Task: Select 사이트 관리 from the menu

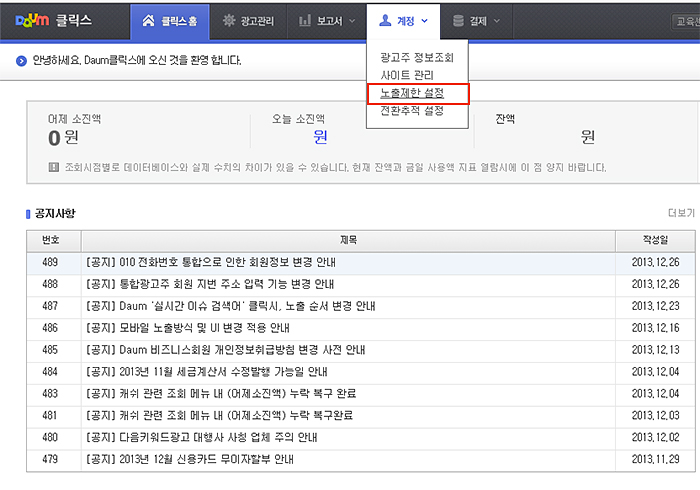Action: click(x=407, y=75)
